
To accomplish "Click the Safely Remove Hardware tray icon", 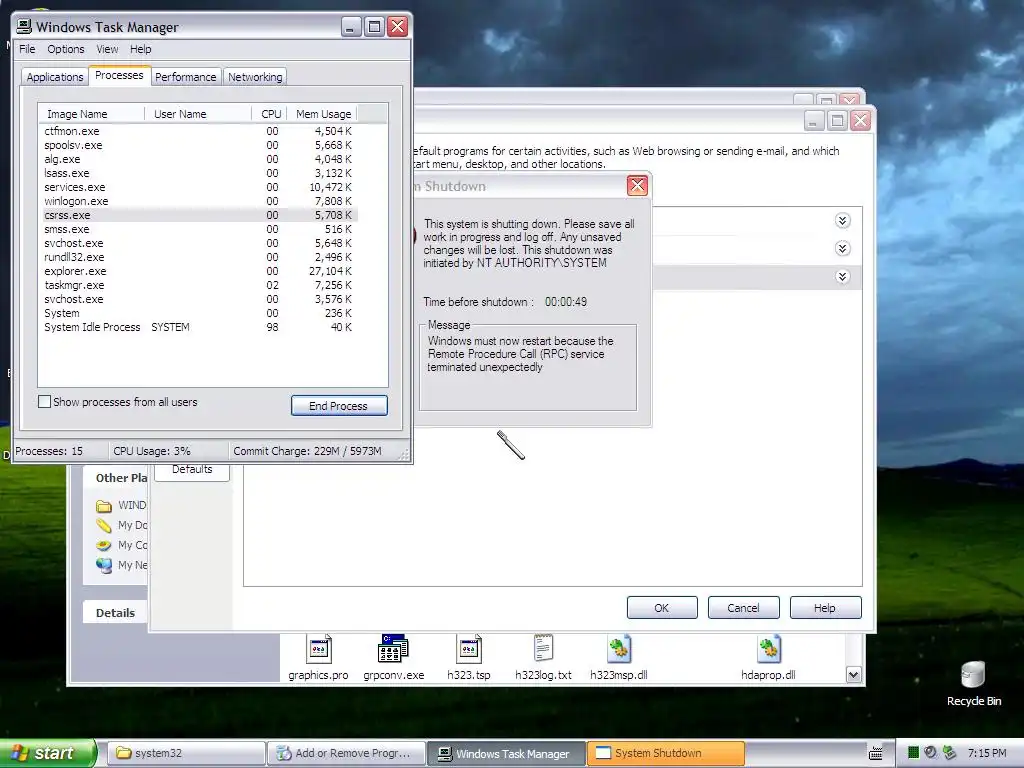I will coord(950,753).
